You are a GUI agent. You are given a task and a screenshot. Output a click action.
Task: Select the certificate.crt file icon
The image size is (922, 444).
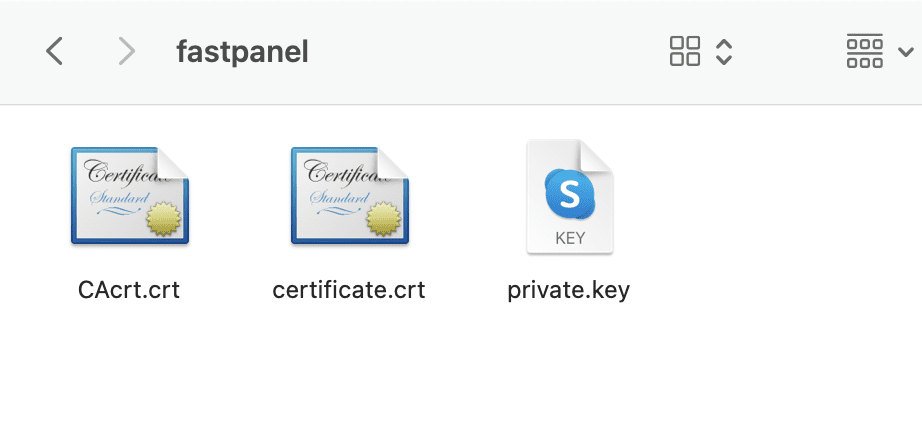coord(349,197)
